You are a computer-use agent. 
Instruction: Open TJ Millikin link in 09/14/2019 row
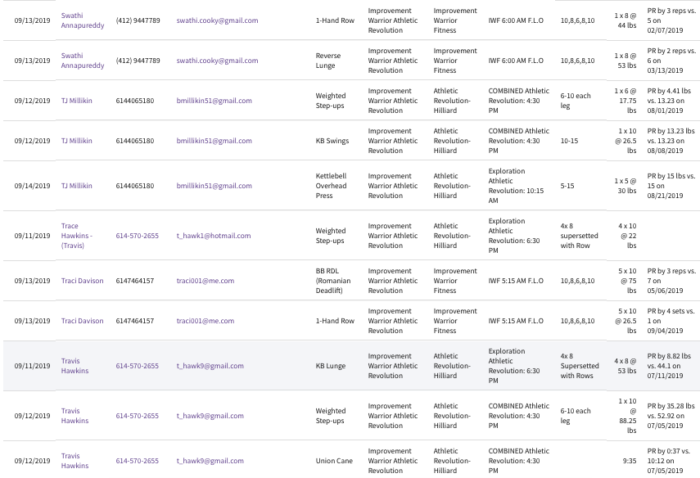[x=77, y=186]
